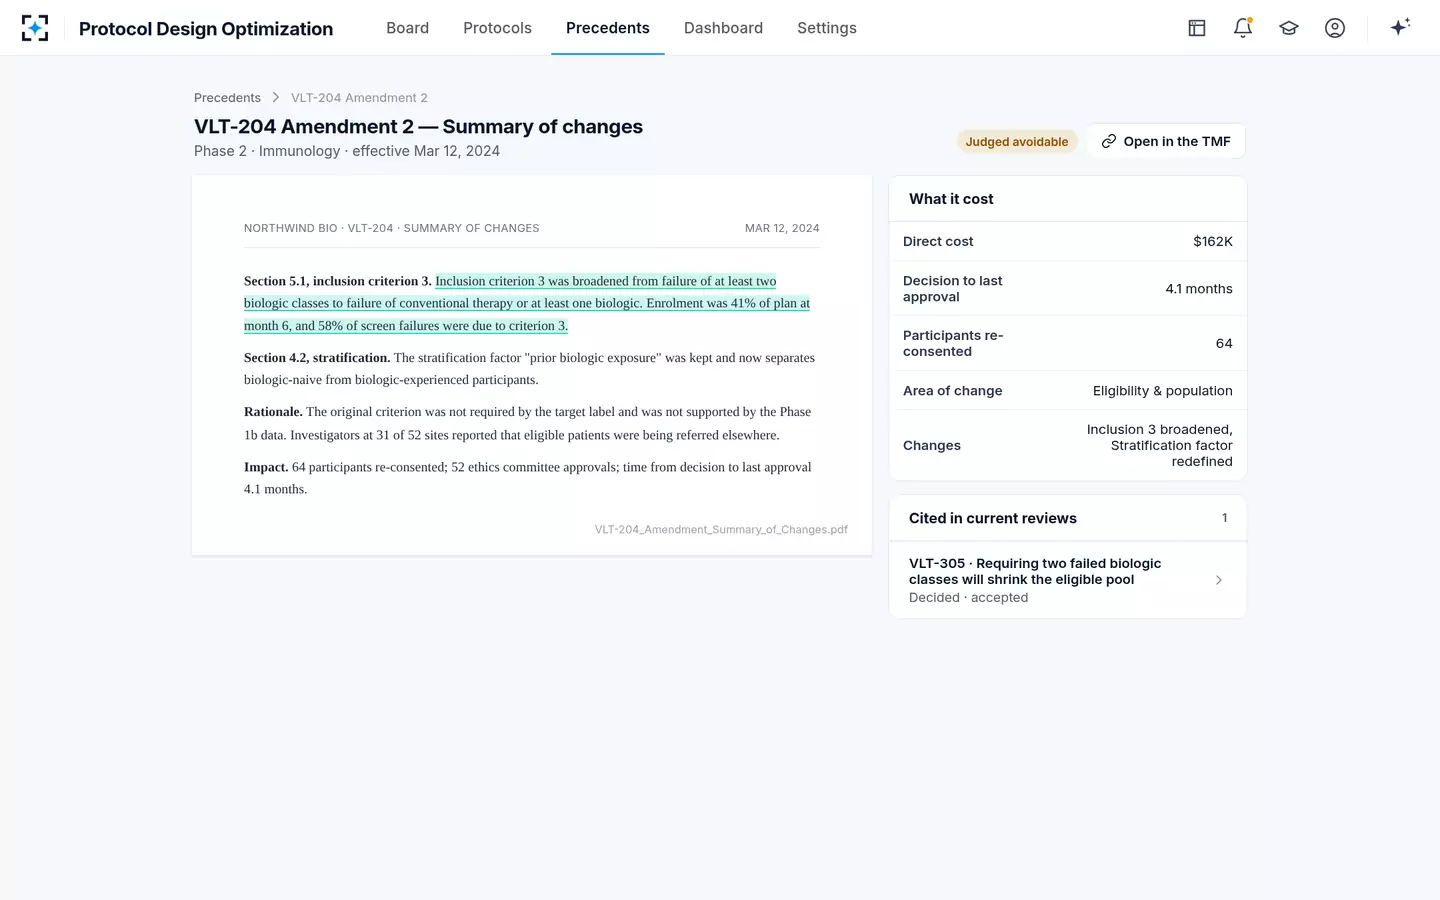Click the Decided accepted status text
Screen dimensions: 1440x900
coord(968,598)
